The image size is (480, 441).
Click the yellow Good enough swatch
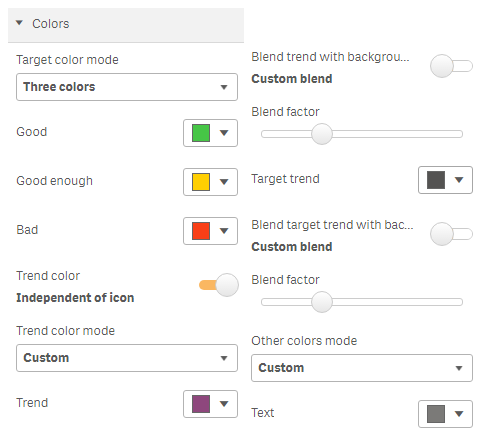click(x=201, y=182)
